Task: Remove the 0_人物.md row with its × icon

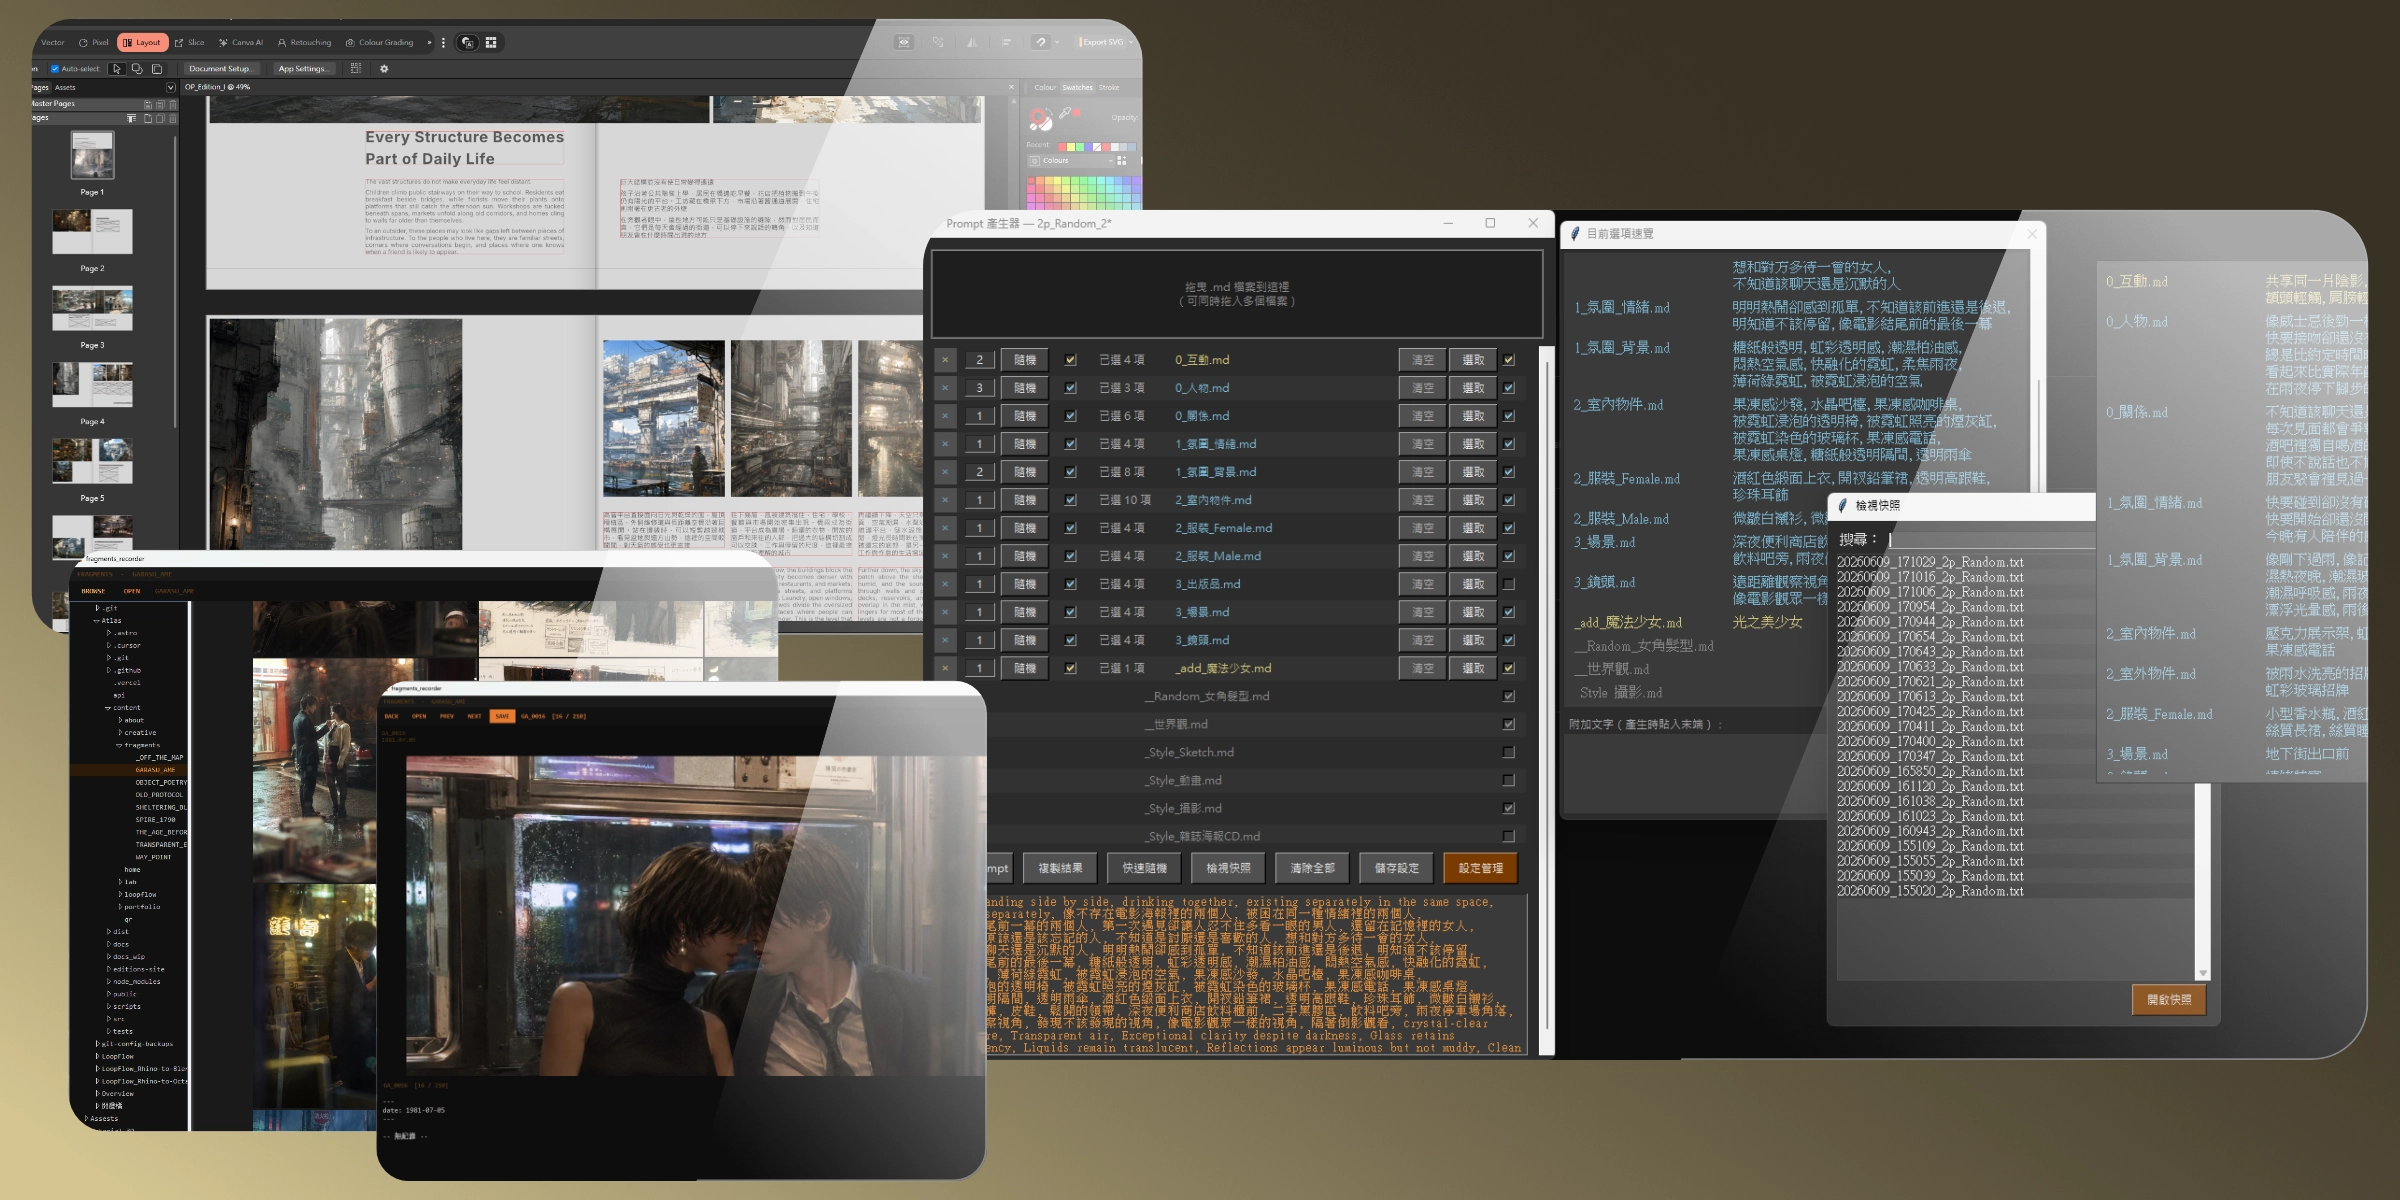Action: [x=945, y=388]
